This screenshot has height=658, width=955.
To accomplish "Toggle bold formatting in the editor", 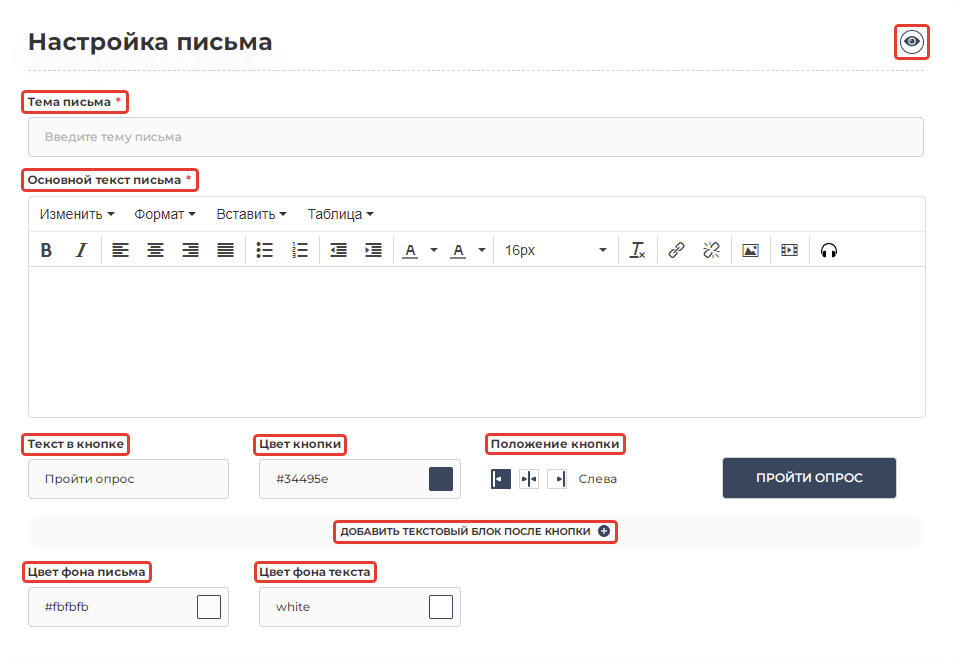I will (46, 250).
